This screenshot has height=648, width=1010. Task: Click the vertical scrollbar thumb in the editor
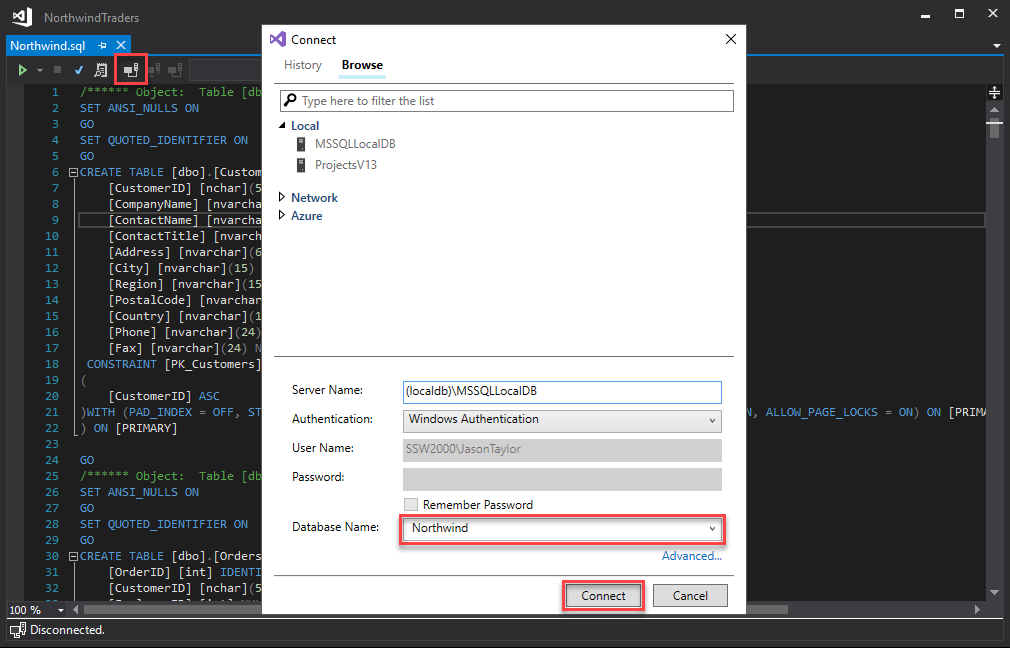click(994, 127)
